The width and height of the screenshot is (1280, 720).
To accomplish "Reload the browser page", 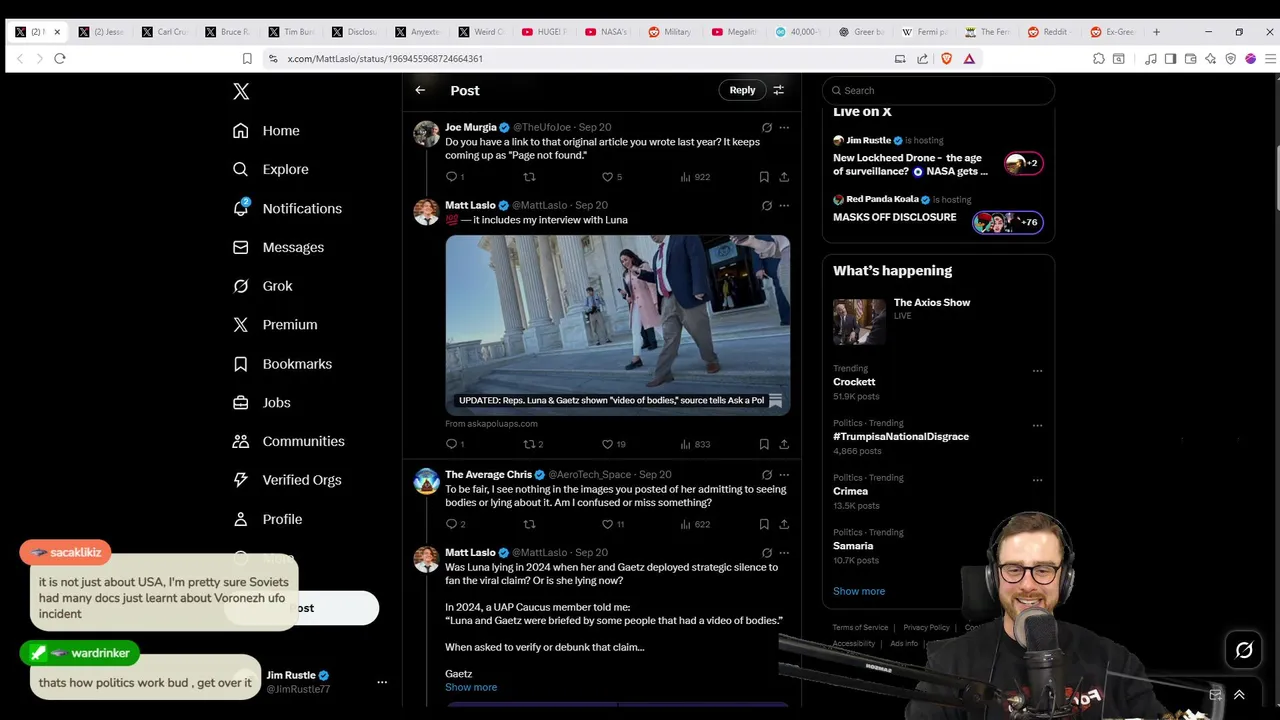I will [60, 59].
